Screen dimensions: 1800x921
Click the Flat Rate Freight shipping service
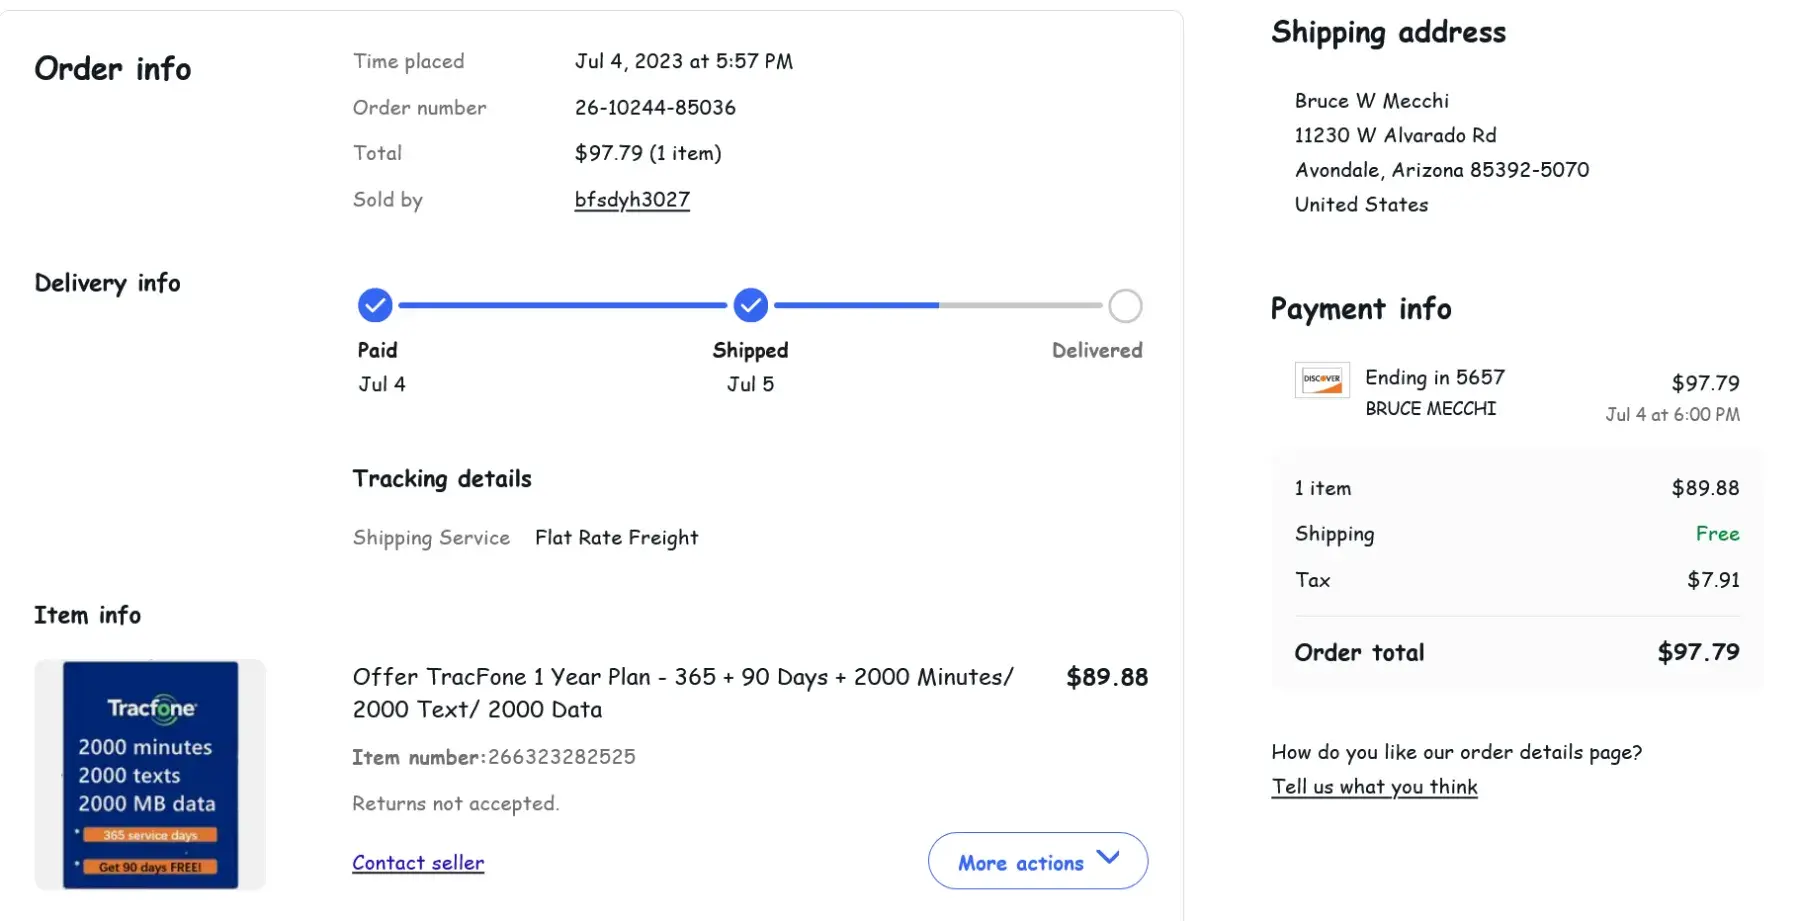pyautogui.click(x=616, y=538)
